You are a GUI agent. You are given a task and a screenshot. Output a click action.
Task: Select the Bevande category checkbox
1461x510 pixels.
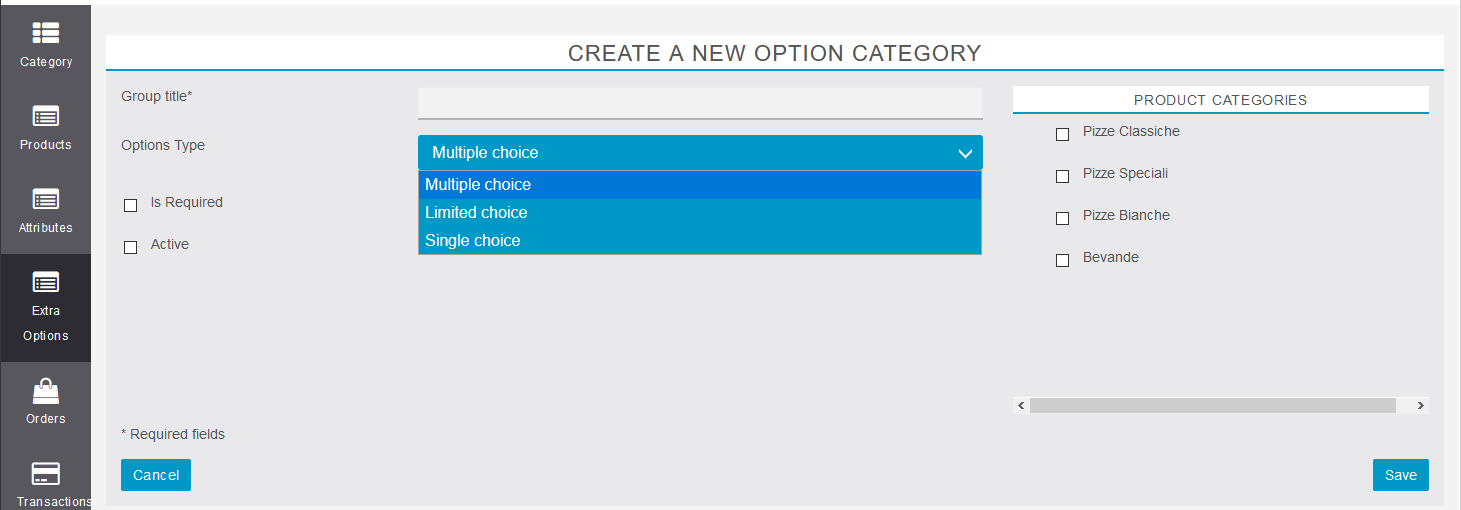click(x=1062, y=260)
